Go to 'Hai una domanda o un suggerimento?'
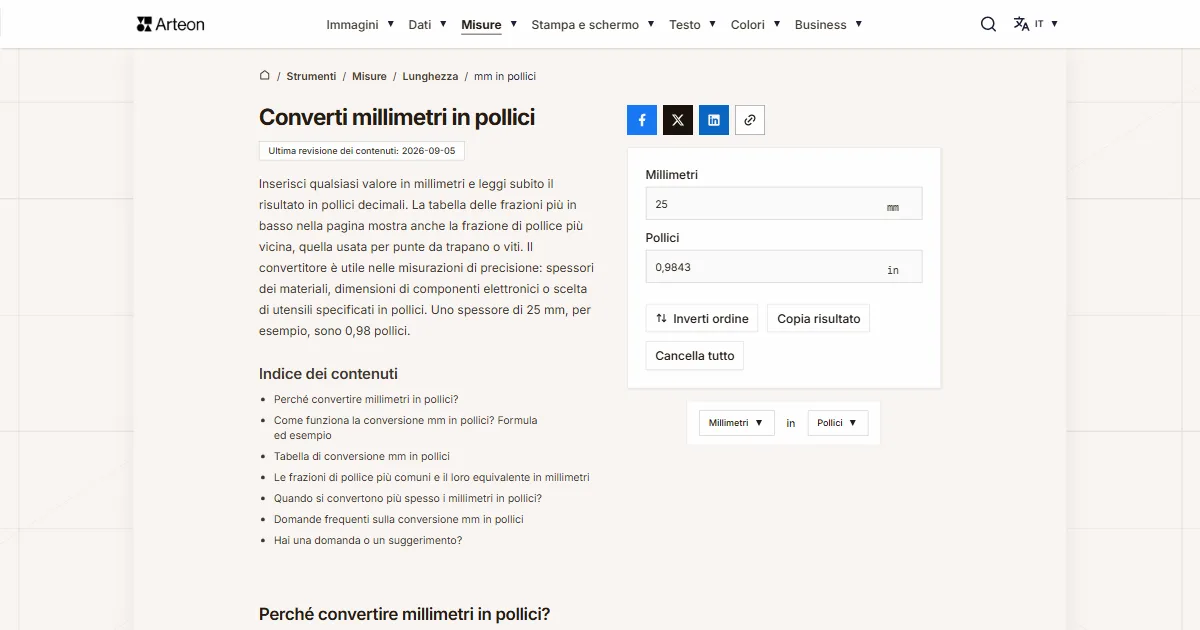 [x=368, y=540]
